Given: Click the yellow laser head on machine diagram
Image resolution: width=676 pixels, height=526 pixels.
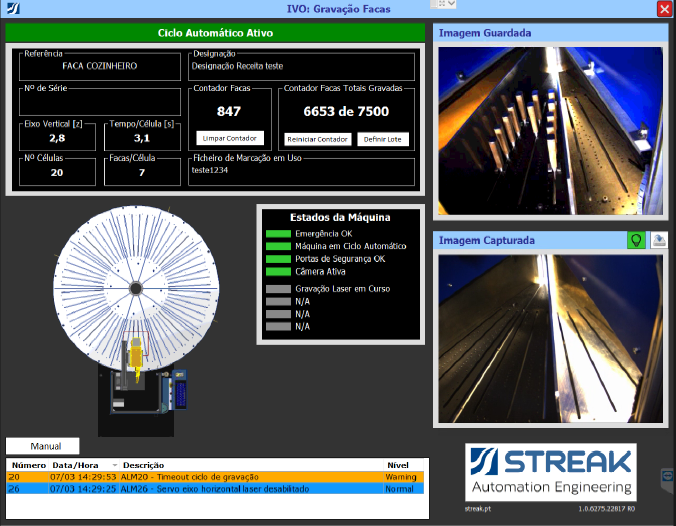Looking at the screenshot, I should click(133, 355).
